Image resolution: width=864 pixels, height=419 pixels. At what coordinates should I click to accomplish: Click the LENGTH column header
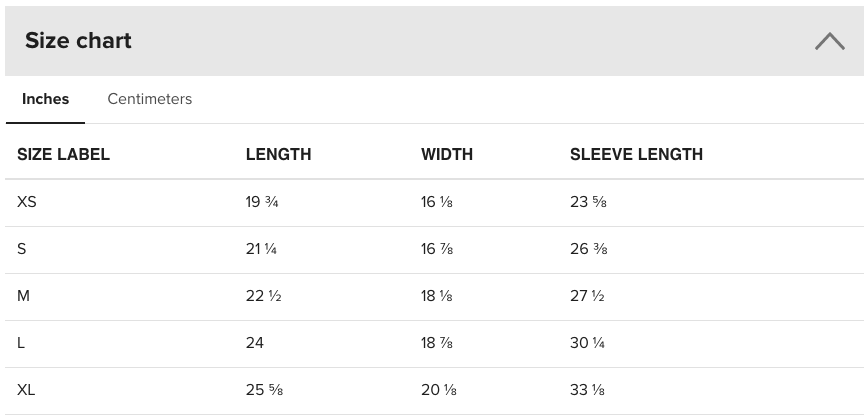[x=278, y=155]
